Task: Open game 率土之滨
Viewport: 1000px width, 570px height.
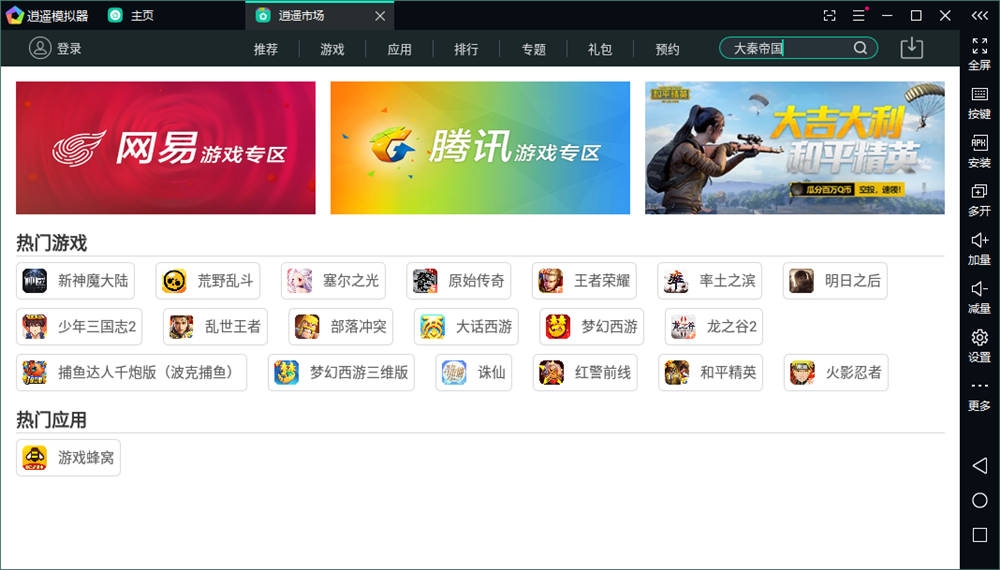Action: point(710,281)
